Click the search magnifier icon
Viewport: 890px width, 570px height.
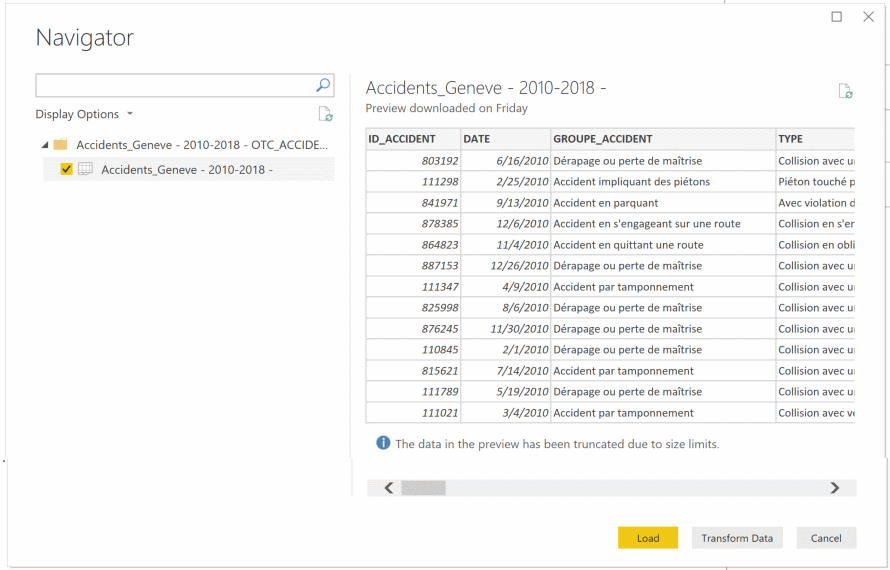[323, 85]
